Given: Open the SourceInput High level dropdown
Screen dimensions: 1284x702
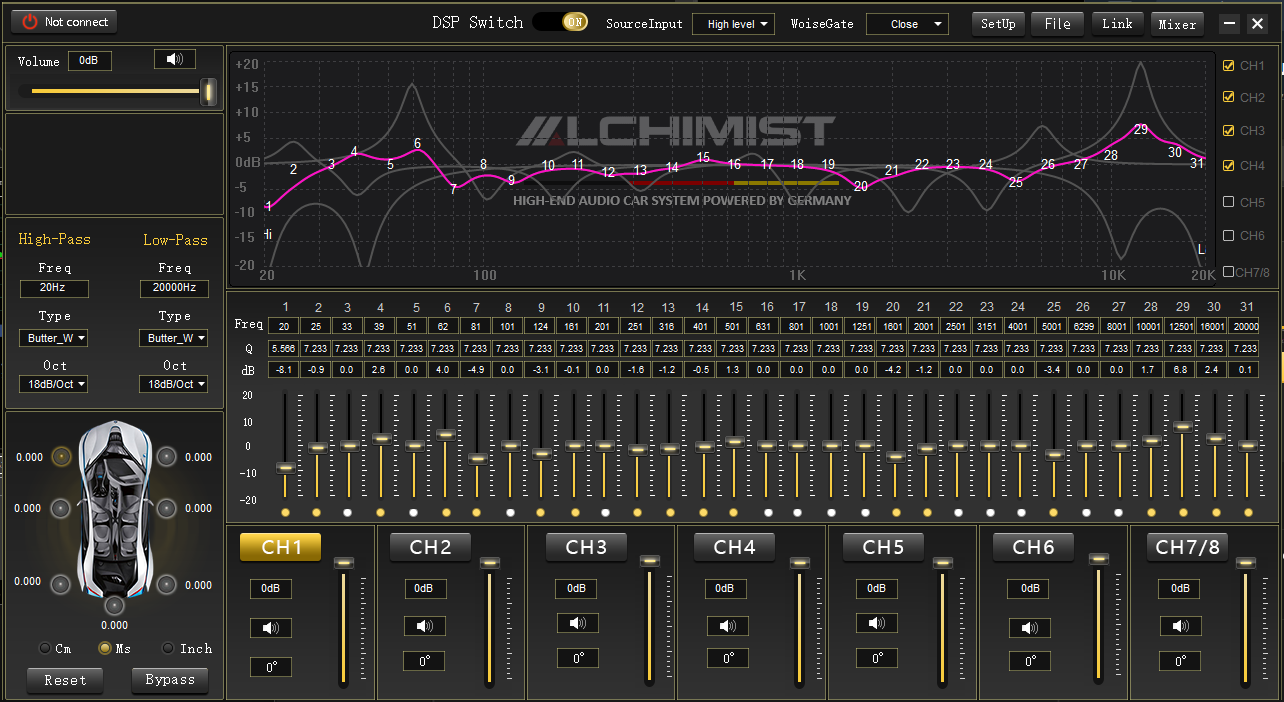Looking at the screenshot, I should [x=733, y=24].
